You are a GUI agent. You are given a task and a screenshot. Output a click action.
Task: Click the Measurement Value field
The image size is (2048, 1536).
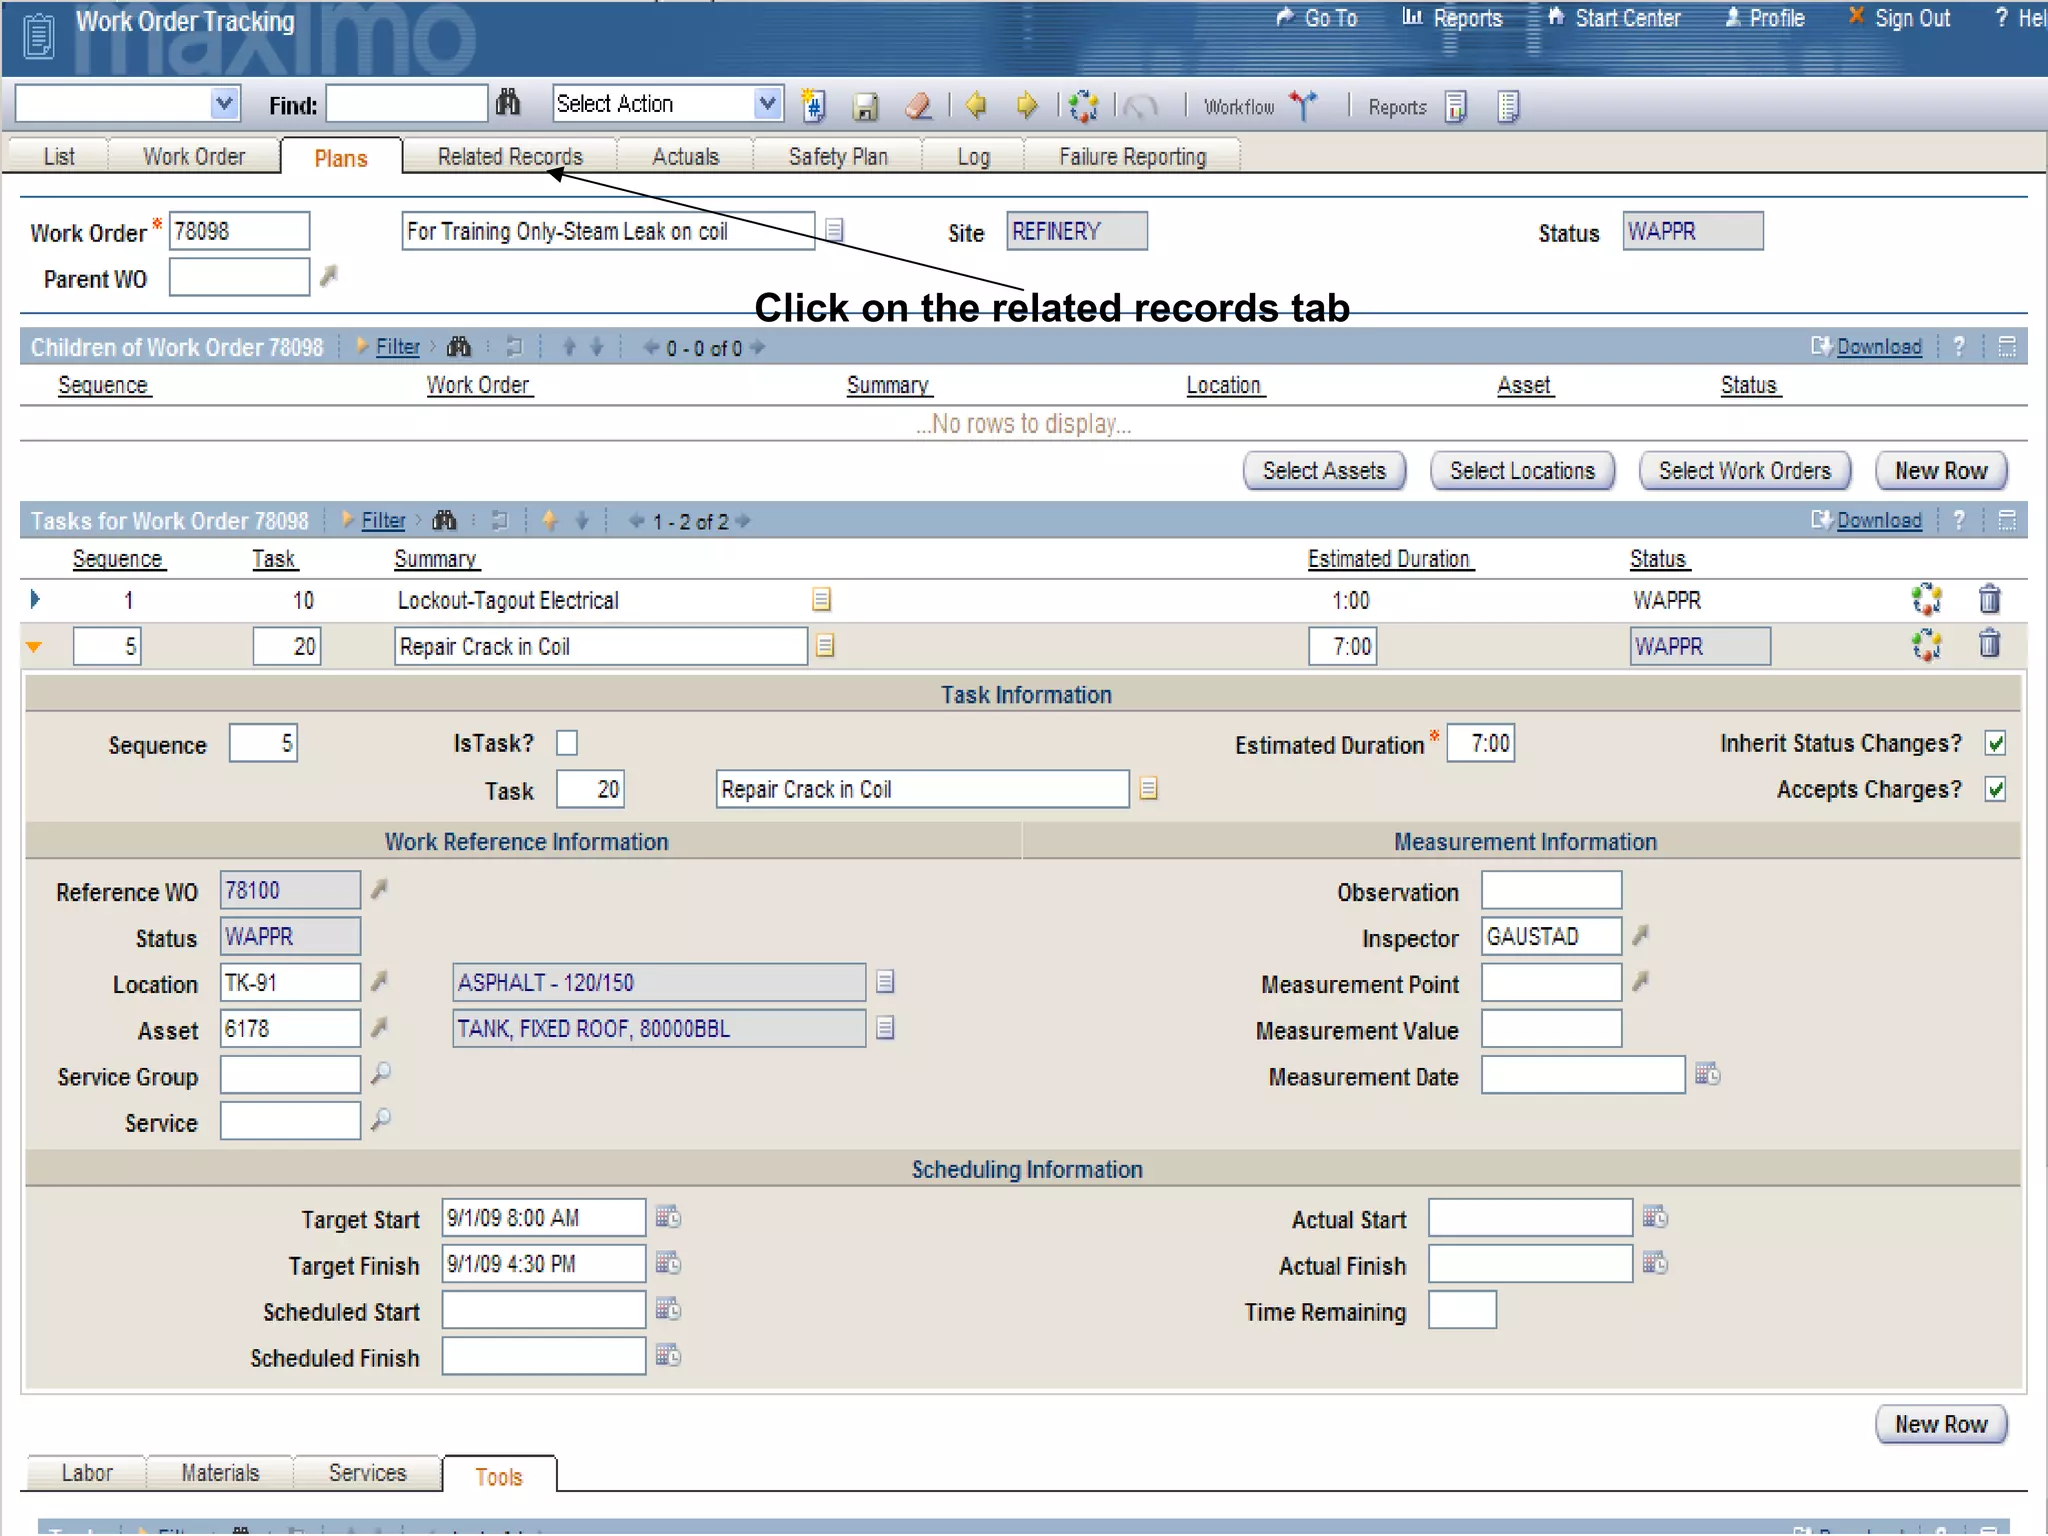[1551, 1028]
